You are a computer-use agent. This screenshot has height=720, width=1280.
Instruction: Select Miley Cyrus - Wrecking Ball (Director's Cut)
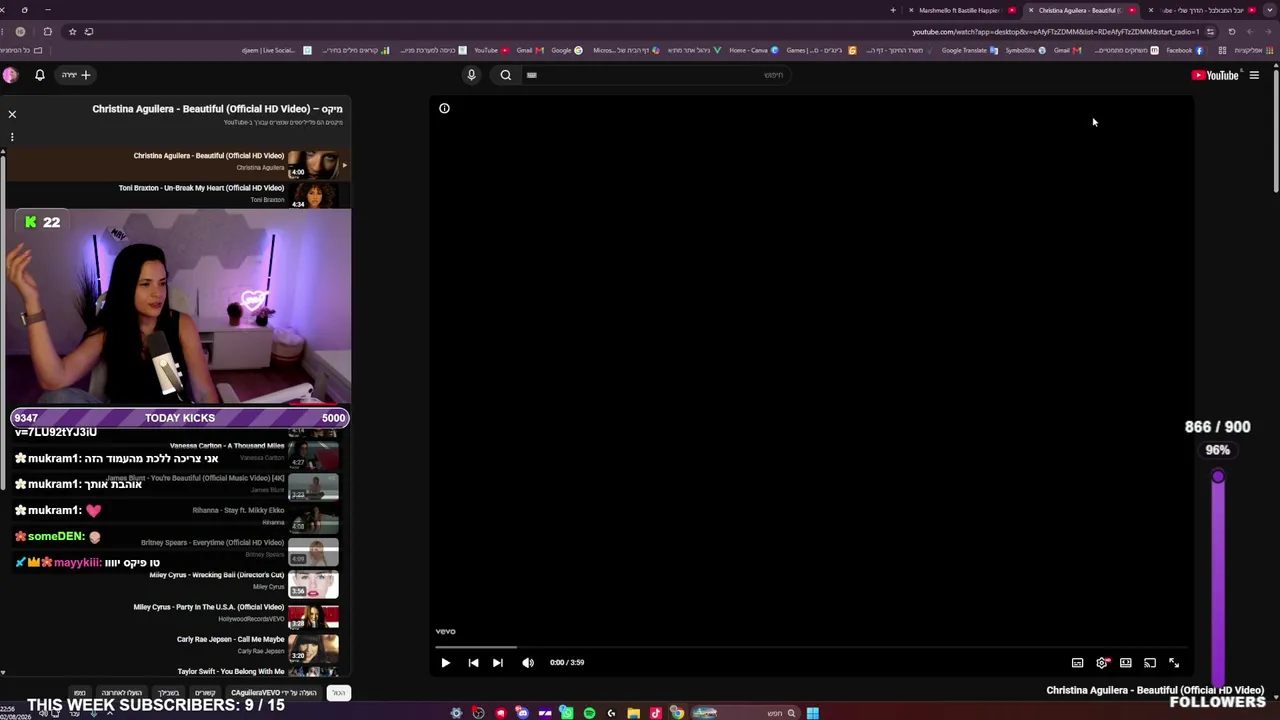(x=217, y=575)
